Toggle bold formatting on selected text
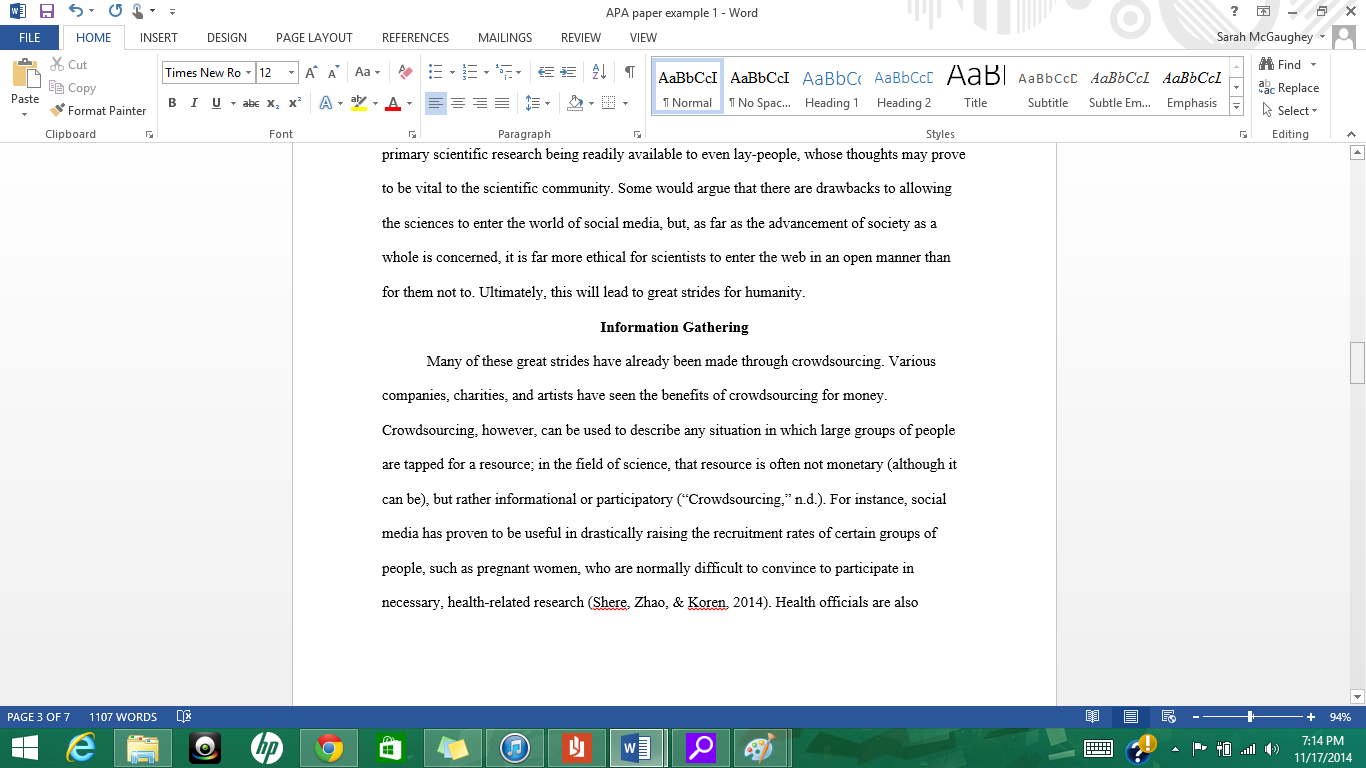The image size is (1366, 768). [172, 103]
